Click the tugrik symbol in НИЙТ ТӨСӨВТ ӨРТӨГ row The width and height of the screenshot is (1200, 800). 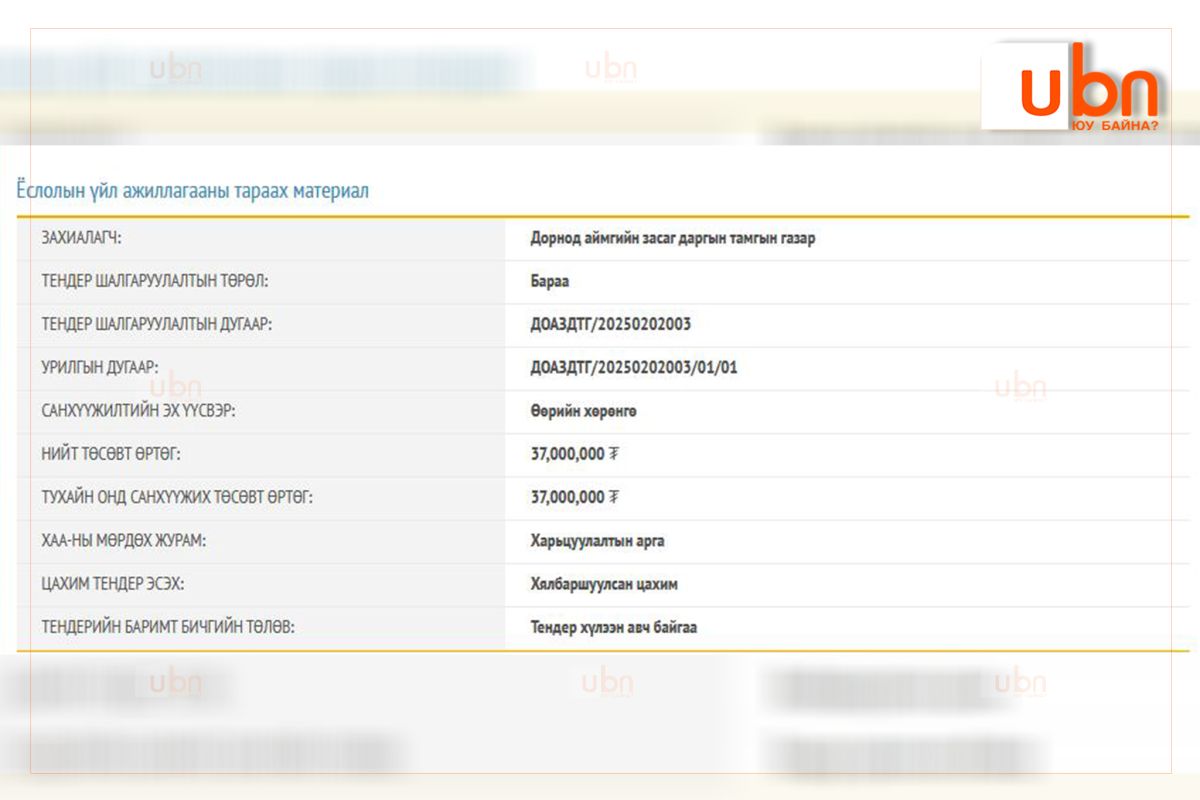(614, 454)
